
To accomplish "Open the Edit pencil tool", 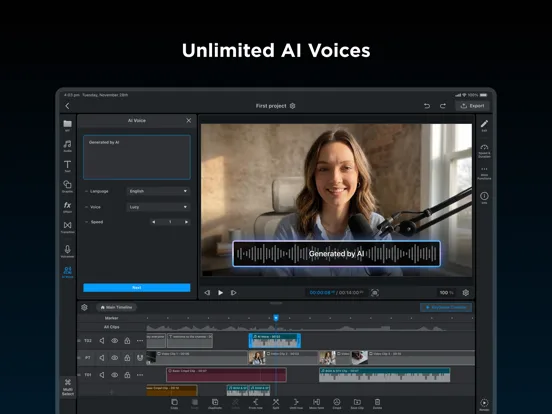I will click(484, 125).
